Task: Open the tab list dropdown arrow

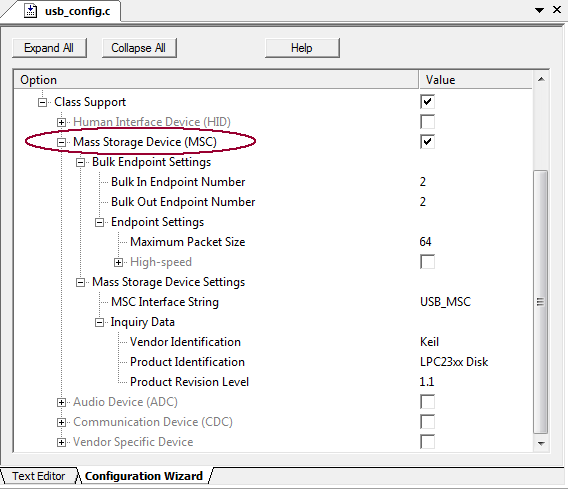Action: click(x=539, y=10)
